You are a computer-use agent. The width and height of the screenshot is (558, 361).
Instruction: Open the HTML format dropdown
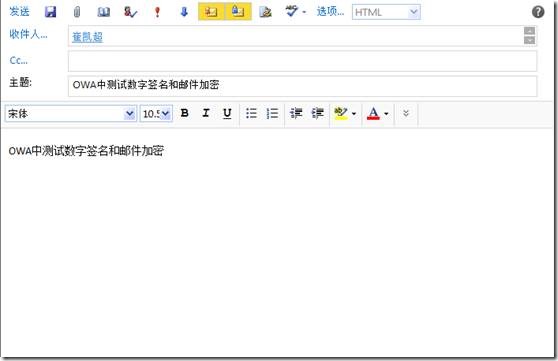[386, 12]
